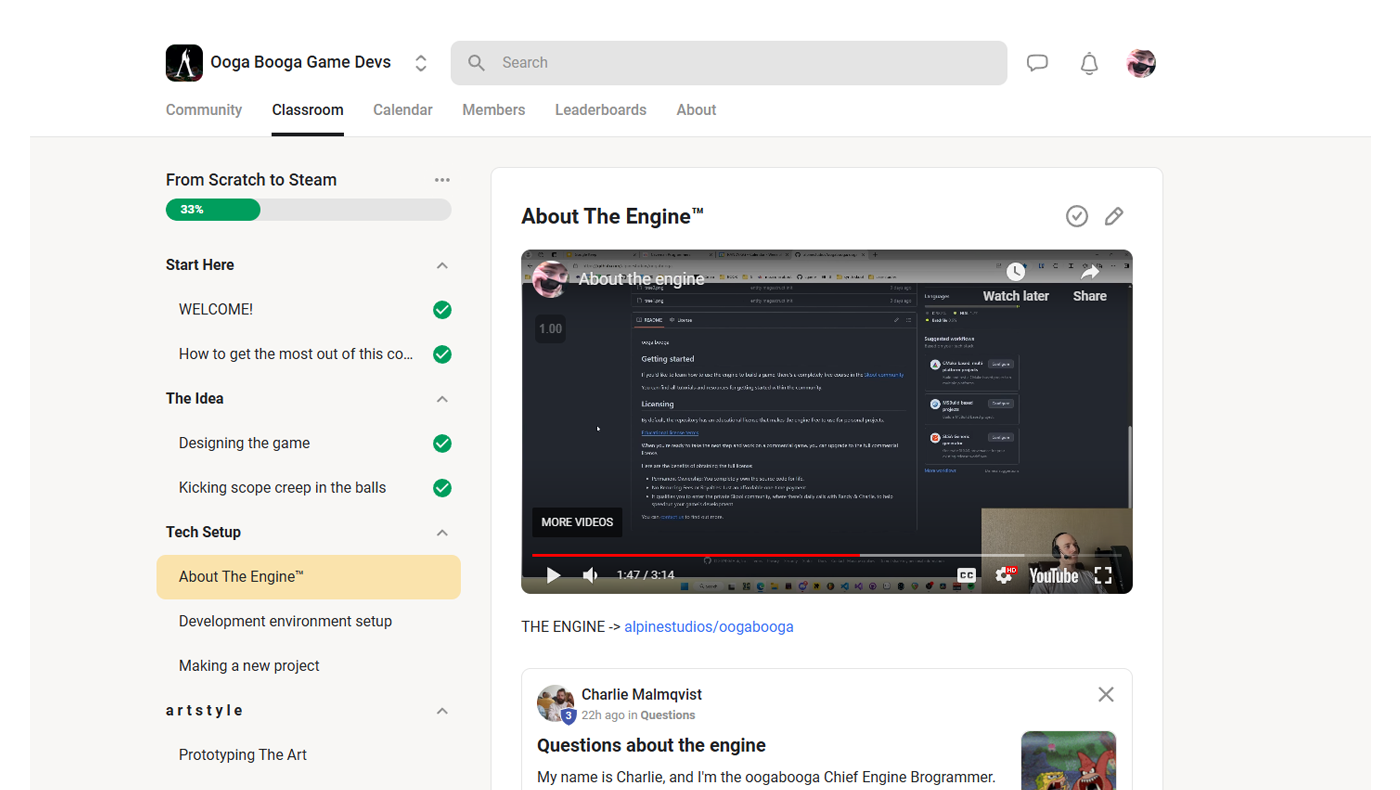Click in the Search field
The image size is (1400, 790).
[x=728, y=63]
